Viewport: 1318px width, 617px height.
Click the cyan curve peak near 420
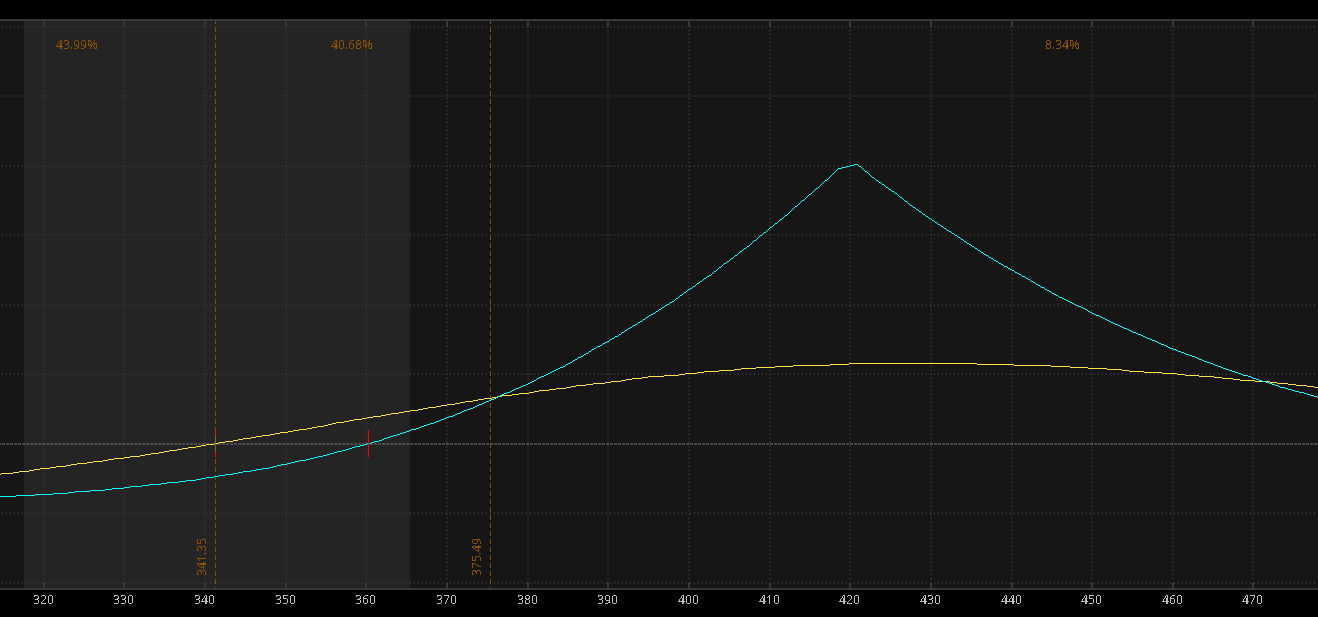point(855,165)
